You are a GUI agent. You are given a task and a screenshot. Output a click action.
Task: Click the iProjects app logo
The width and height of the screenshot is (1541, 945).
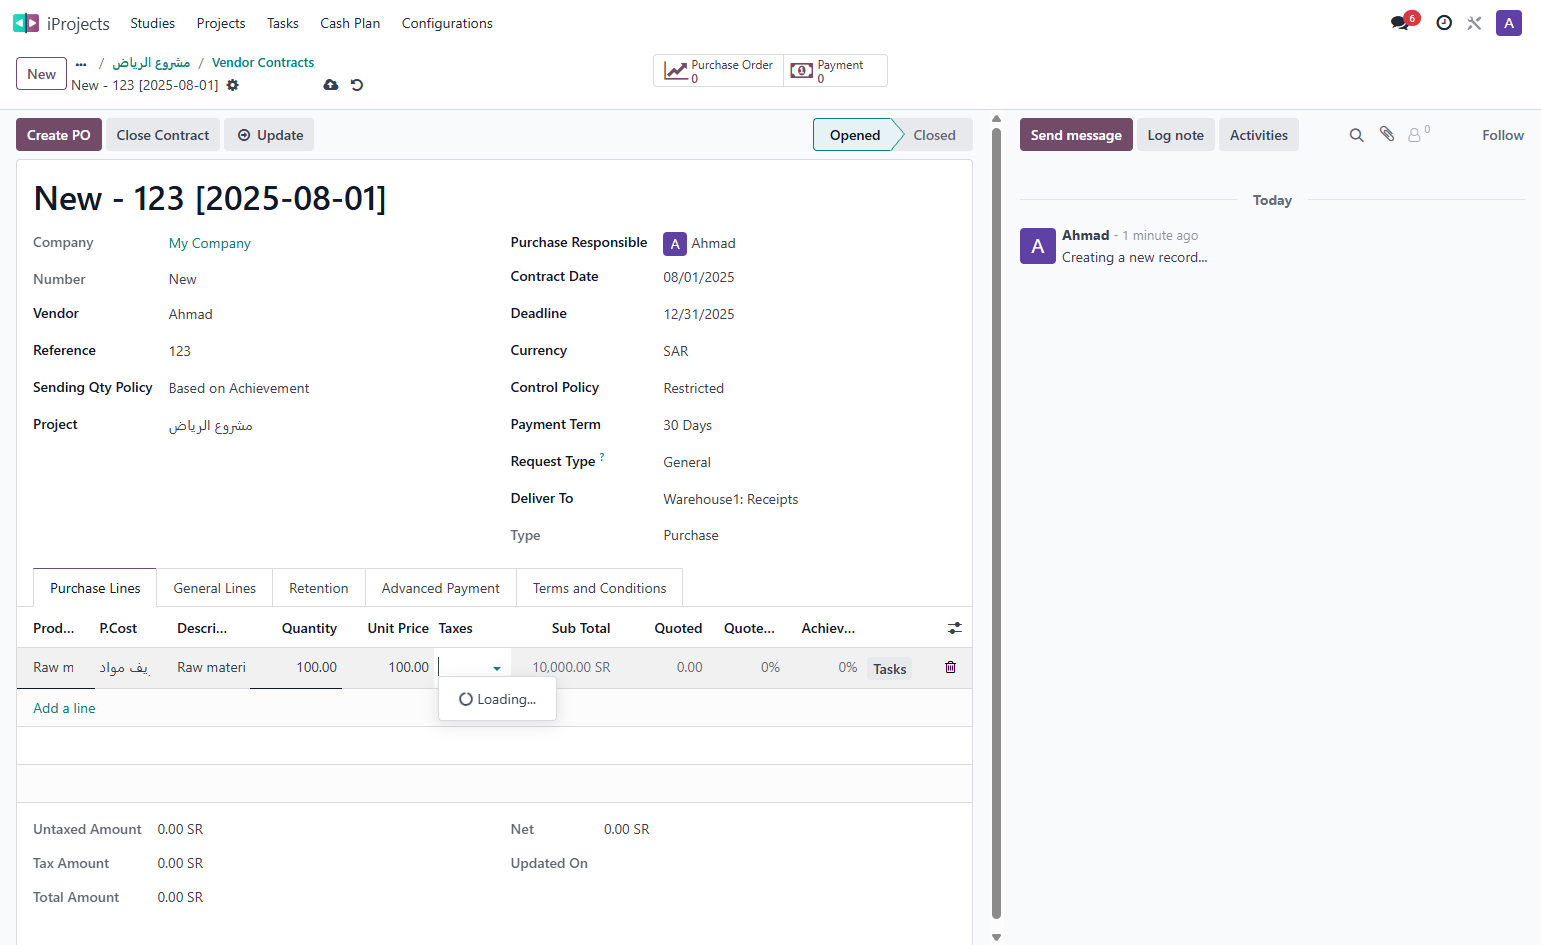pos(26,23)
